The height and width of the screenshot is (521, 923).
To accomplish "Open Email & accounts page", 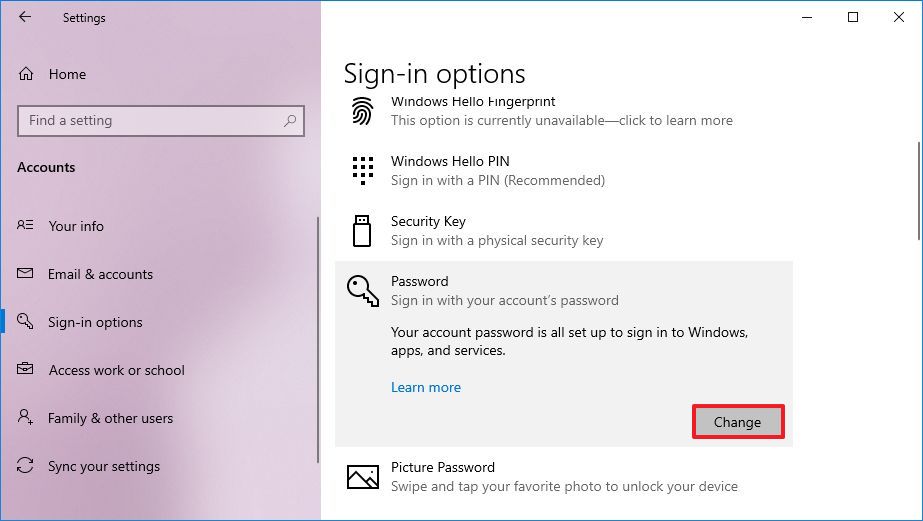I will [x=100, y=274].
